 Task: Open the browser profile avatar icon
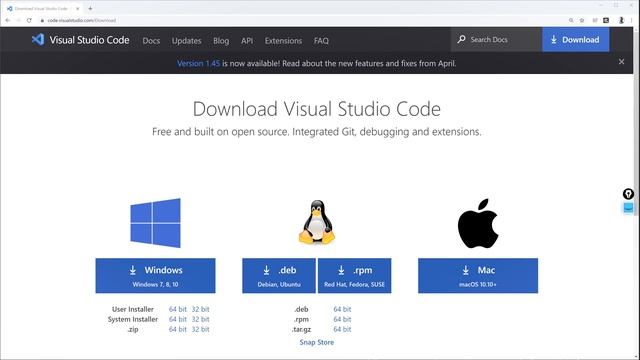621,20
